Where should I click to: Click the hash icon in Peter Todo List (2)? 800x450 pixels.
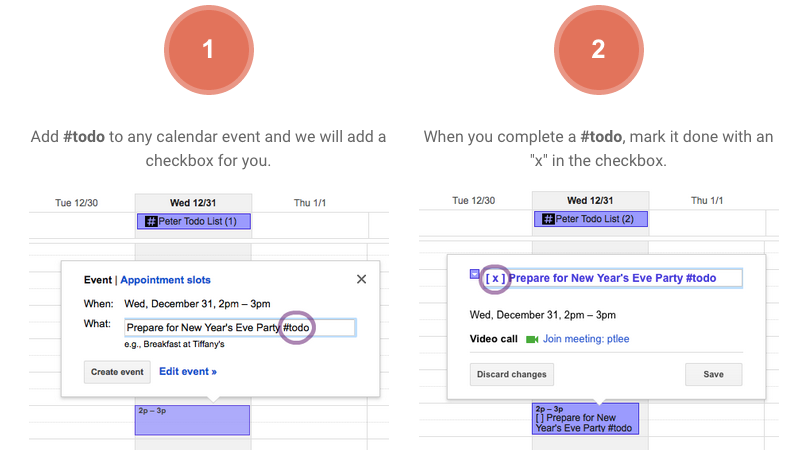click(548, 219)
